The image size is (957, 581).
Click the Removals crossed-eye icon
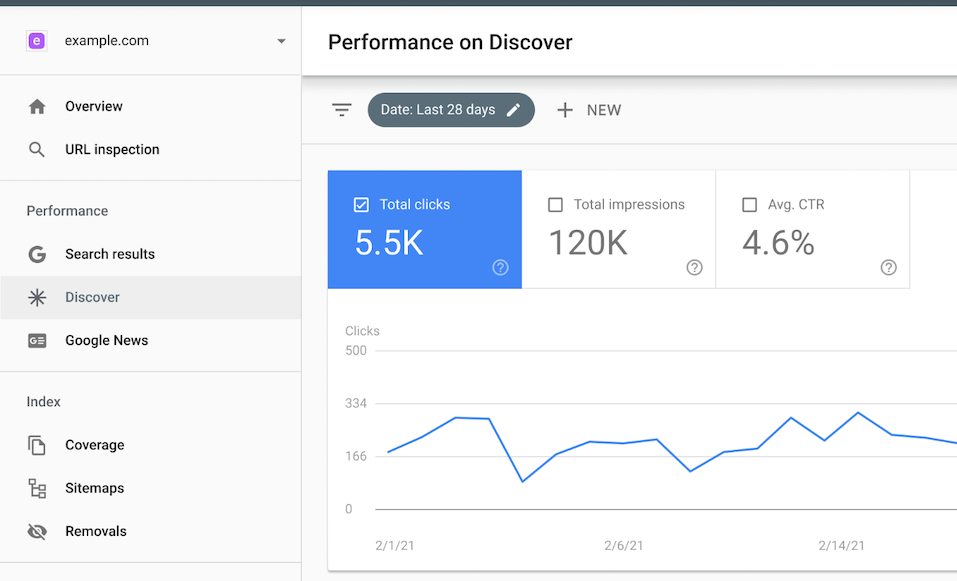37,532
